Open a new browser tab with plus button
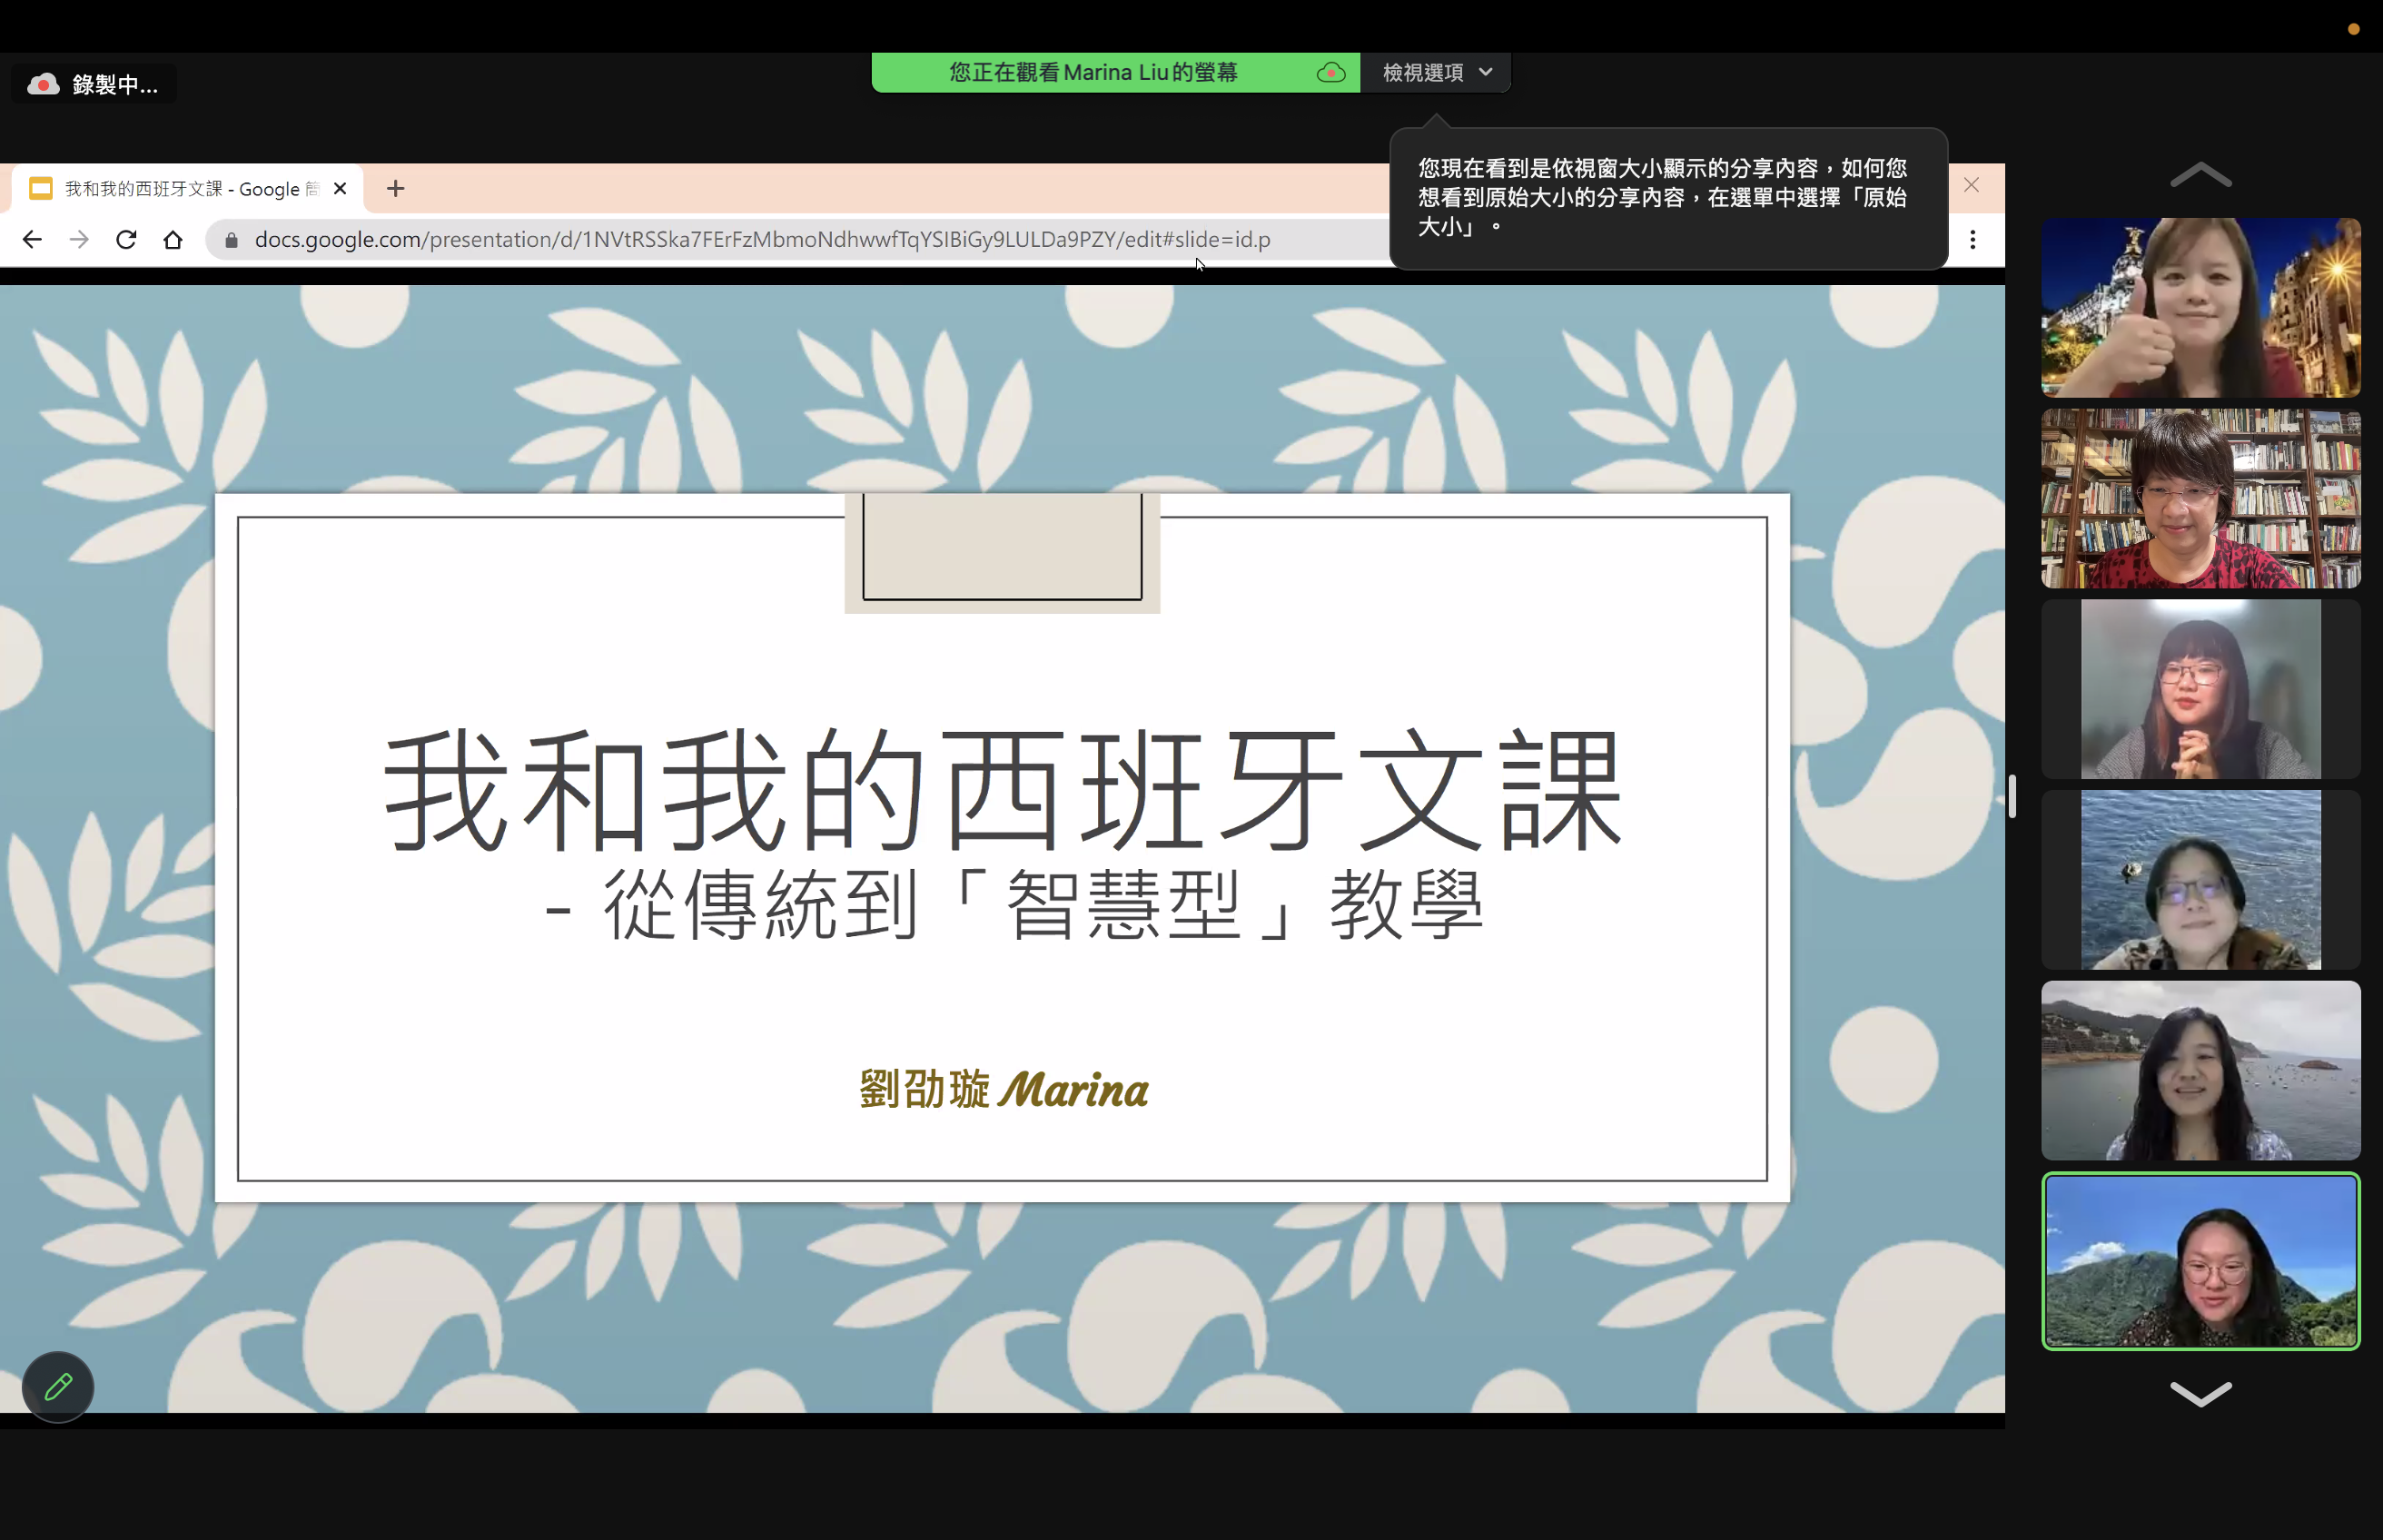Screen dimensions: 2383x1540 point(396,189)
